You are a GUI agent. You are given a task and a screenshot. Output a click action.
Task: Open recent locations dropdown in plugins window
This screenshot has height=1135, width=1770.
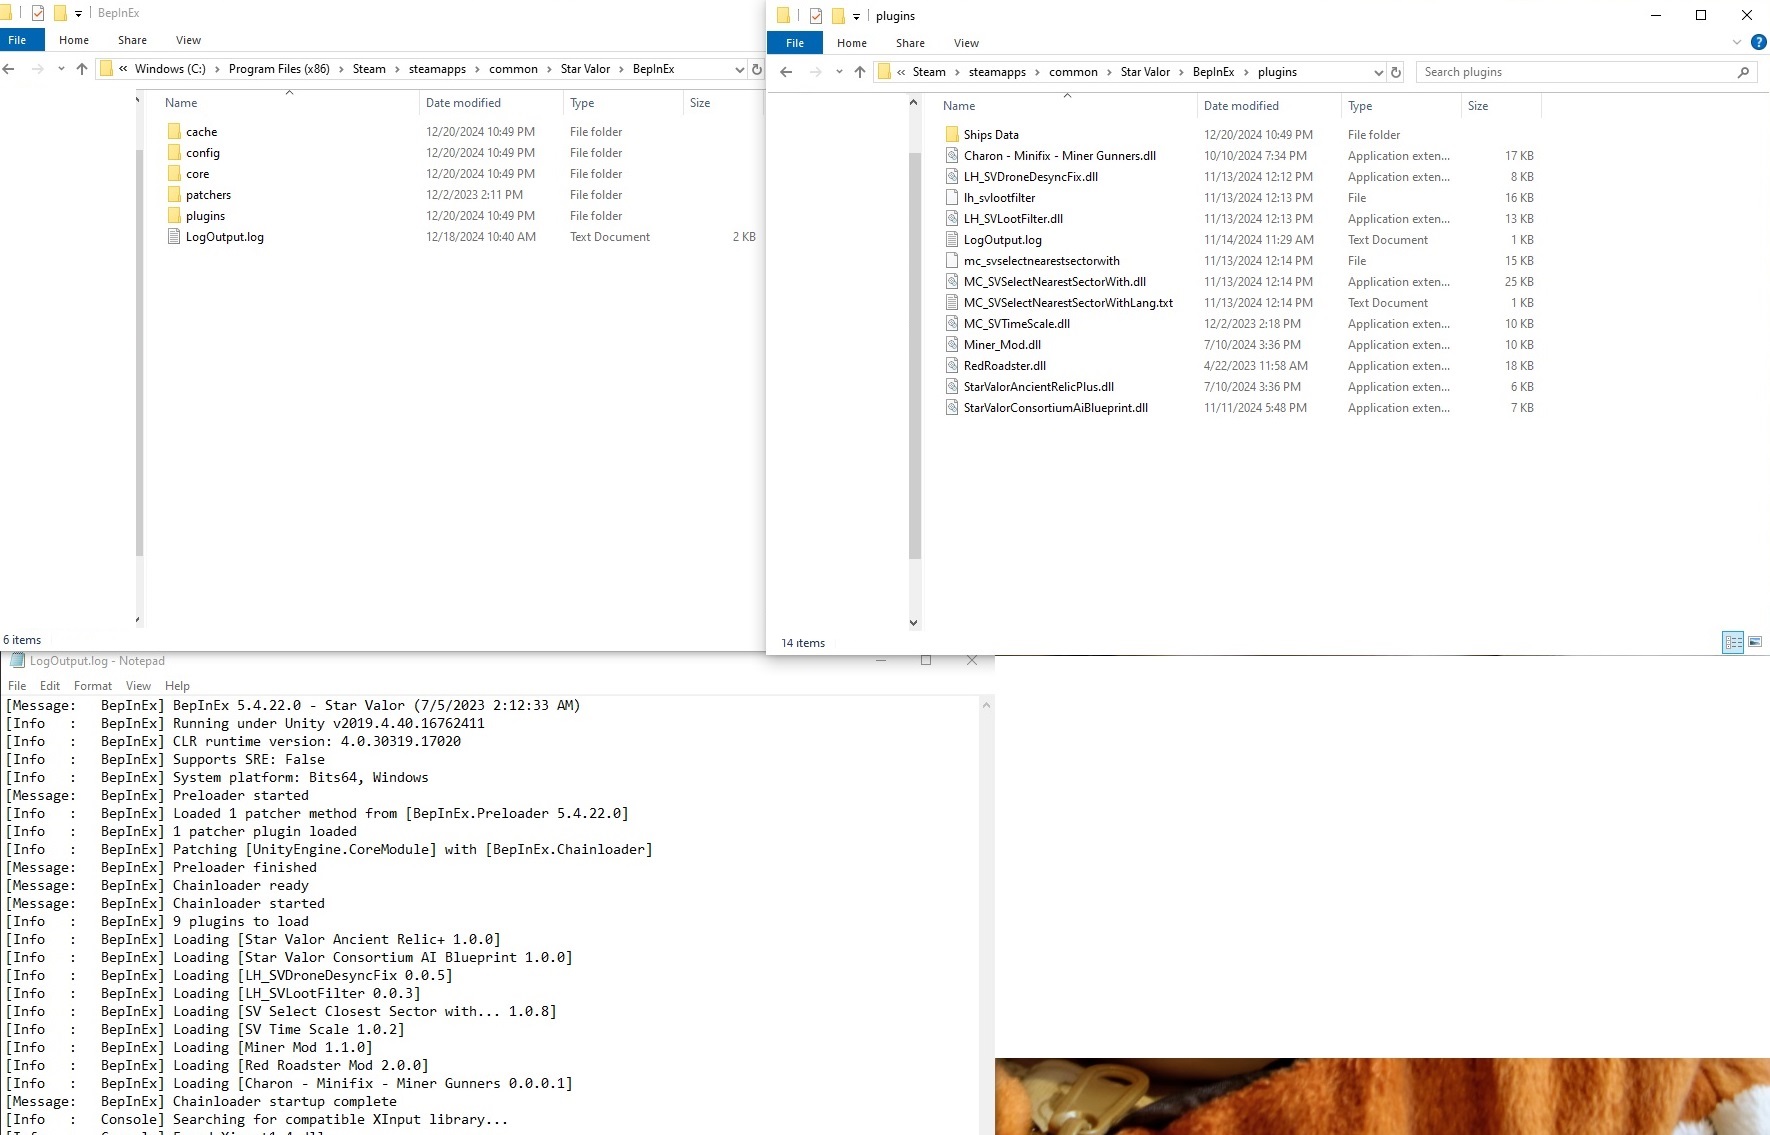tap(839, 72)
